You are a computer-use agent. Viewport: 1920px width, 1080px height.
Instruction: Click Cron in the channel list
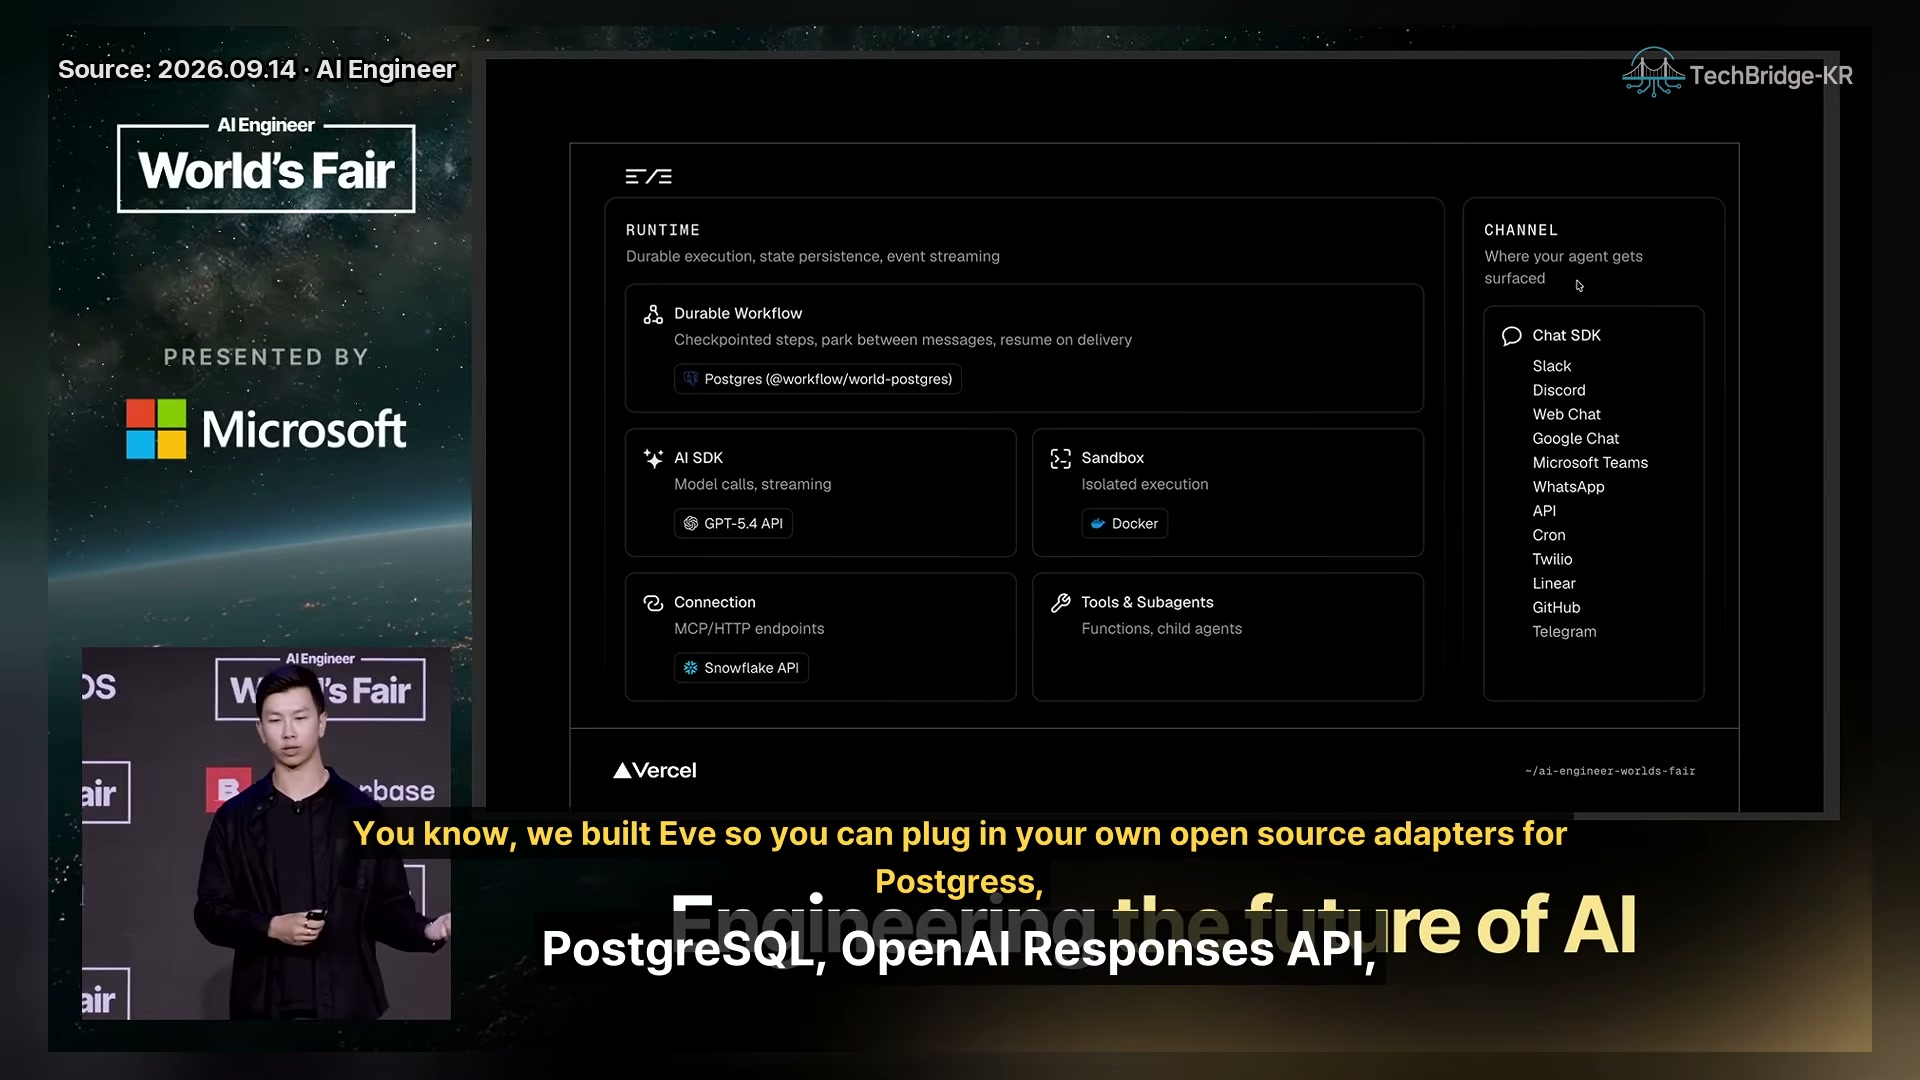1549,535
